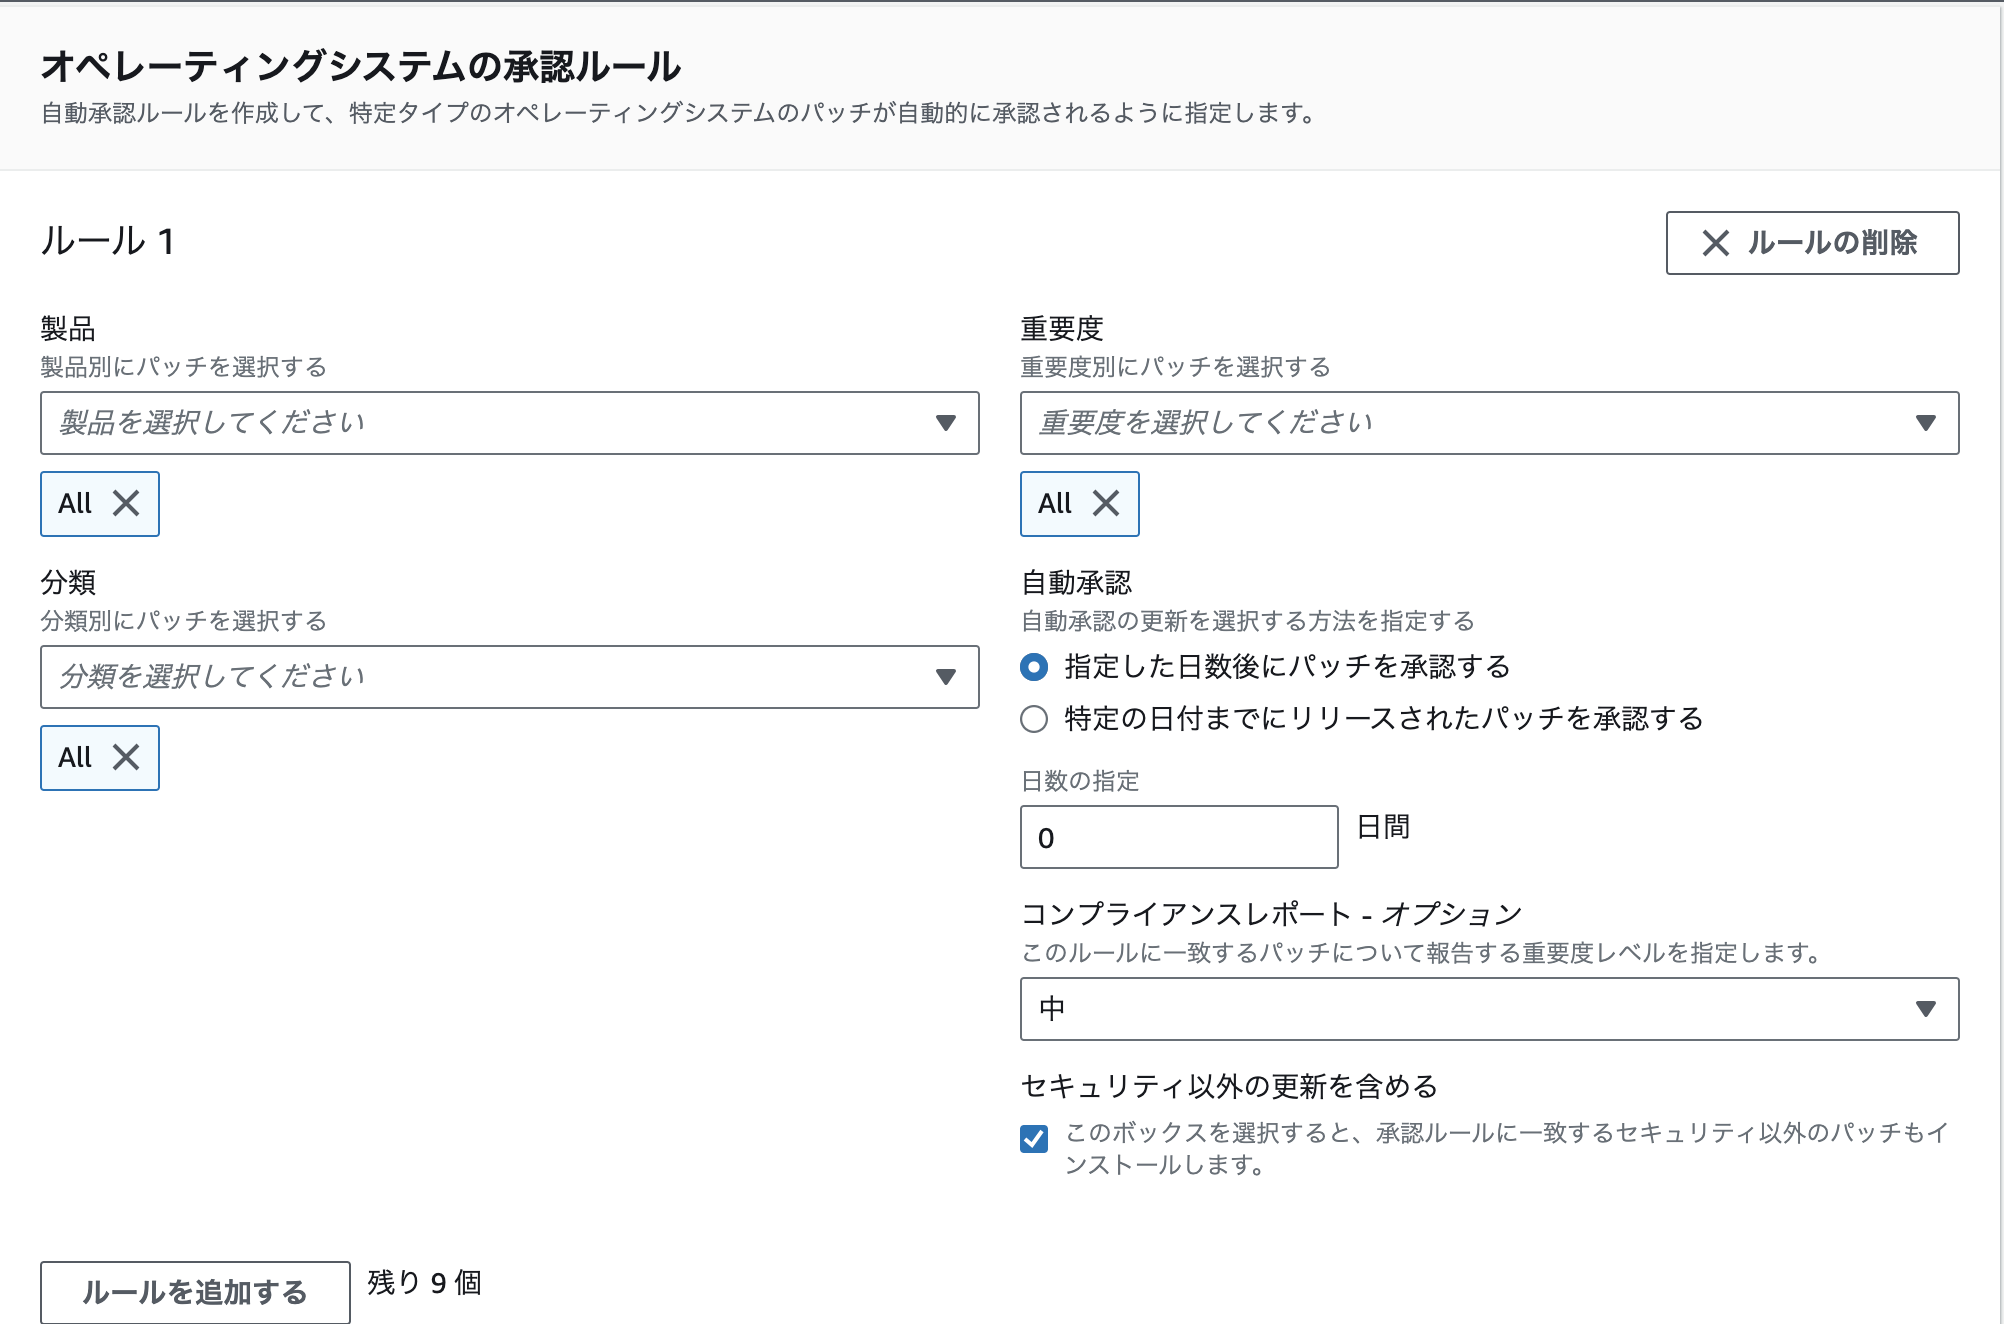
Task: Remove the "All" tag under 重要度
Action: tap(1108, 504)
